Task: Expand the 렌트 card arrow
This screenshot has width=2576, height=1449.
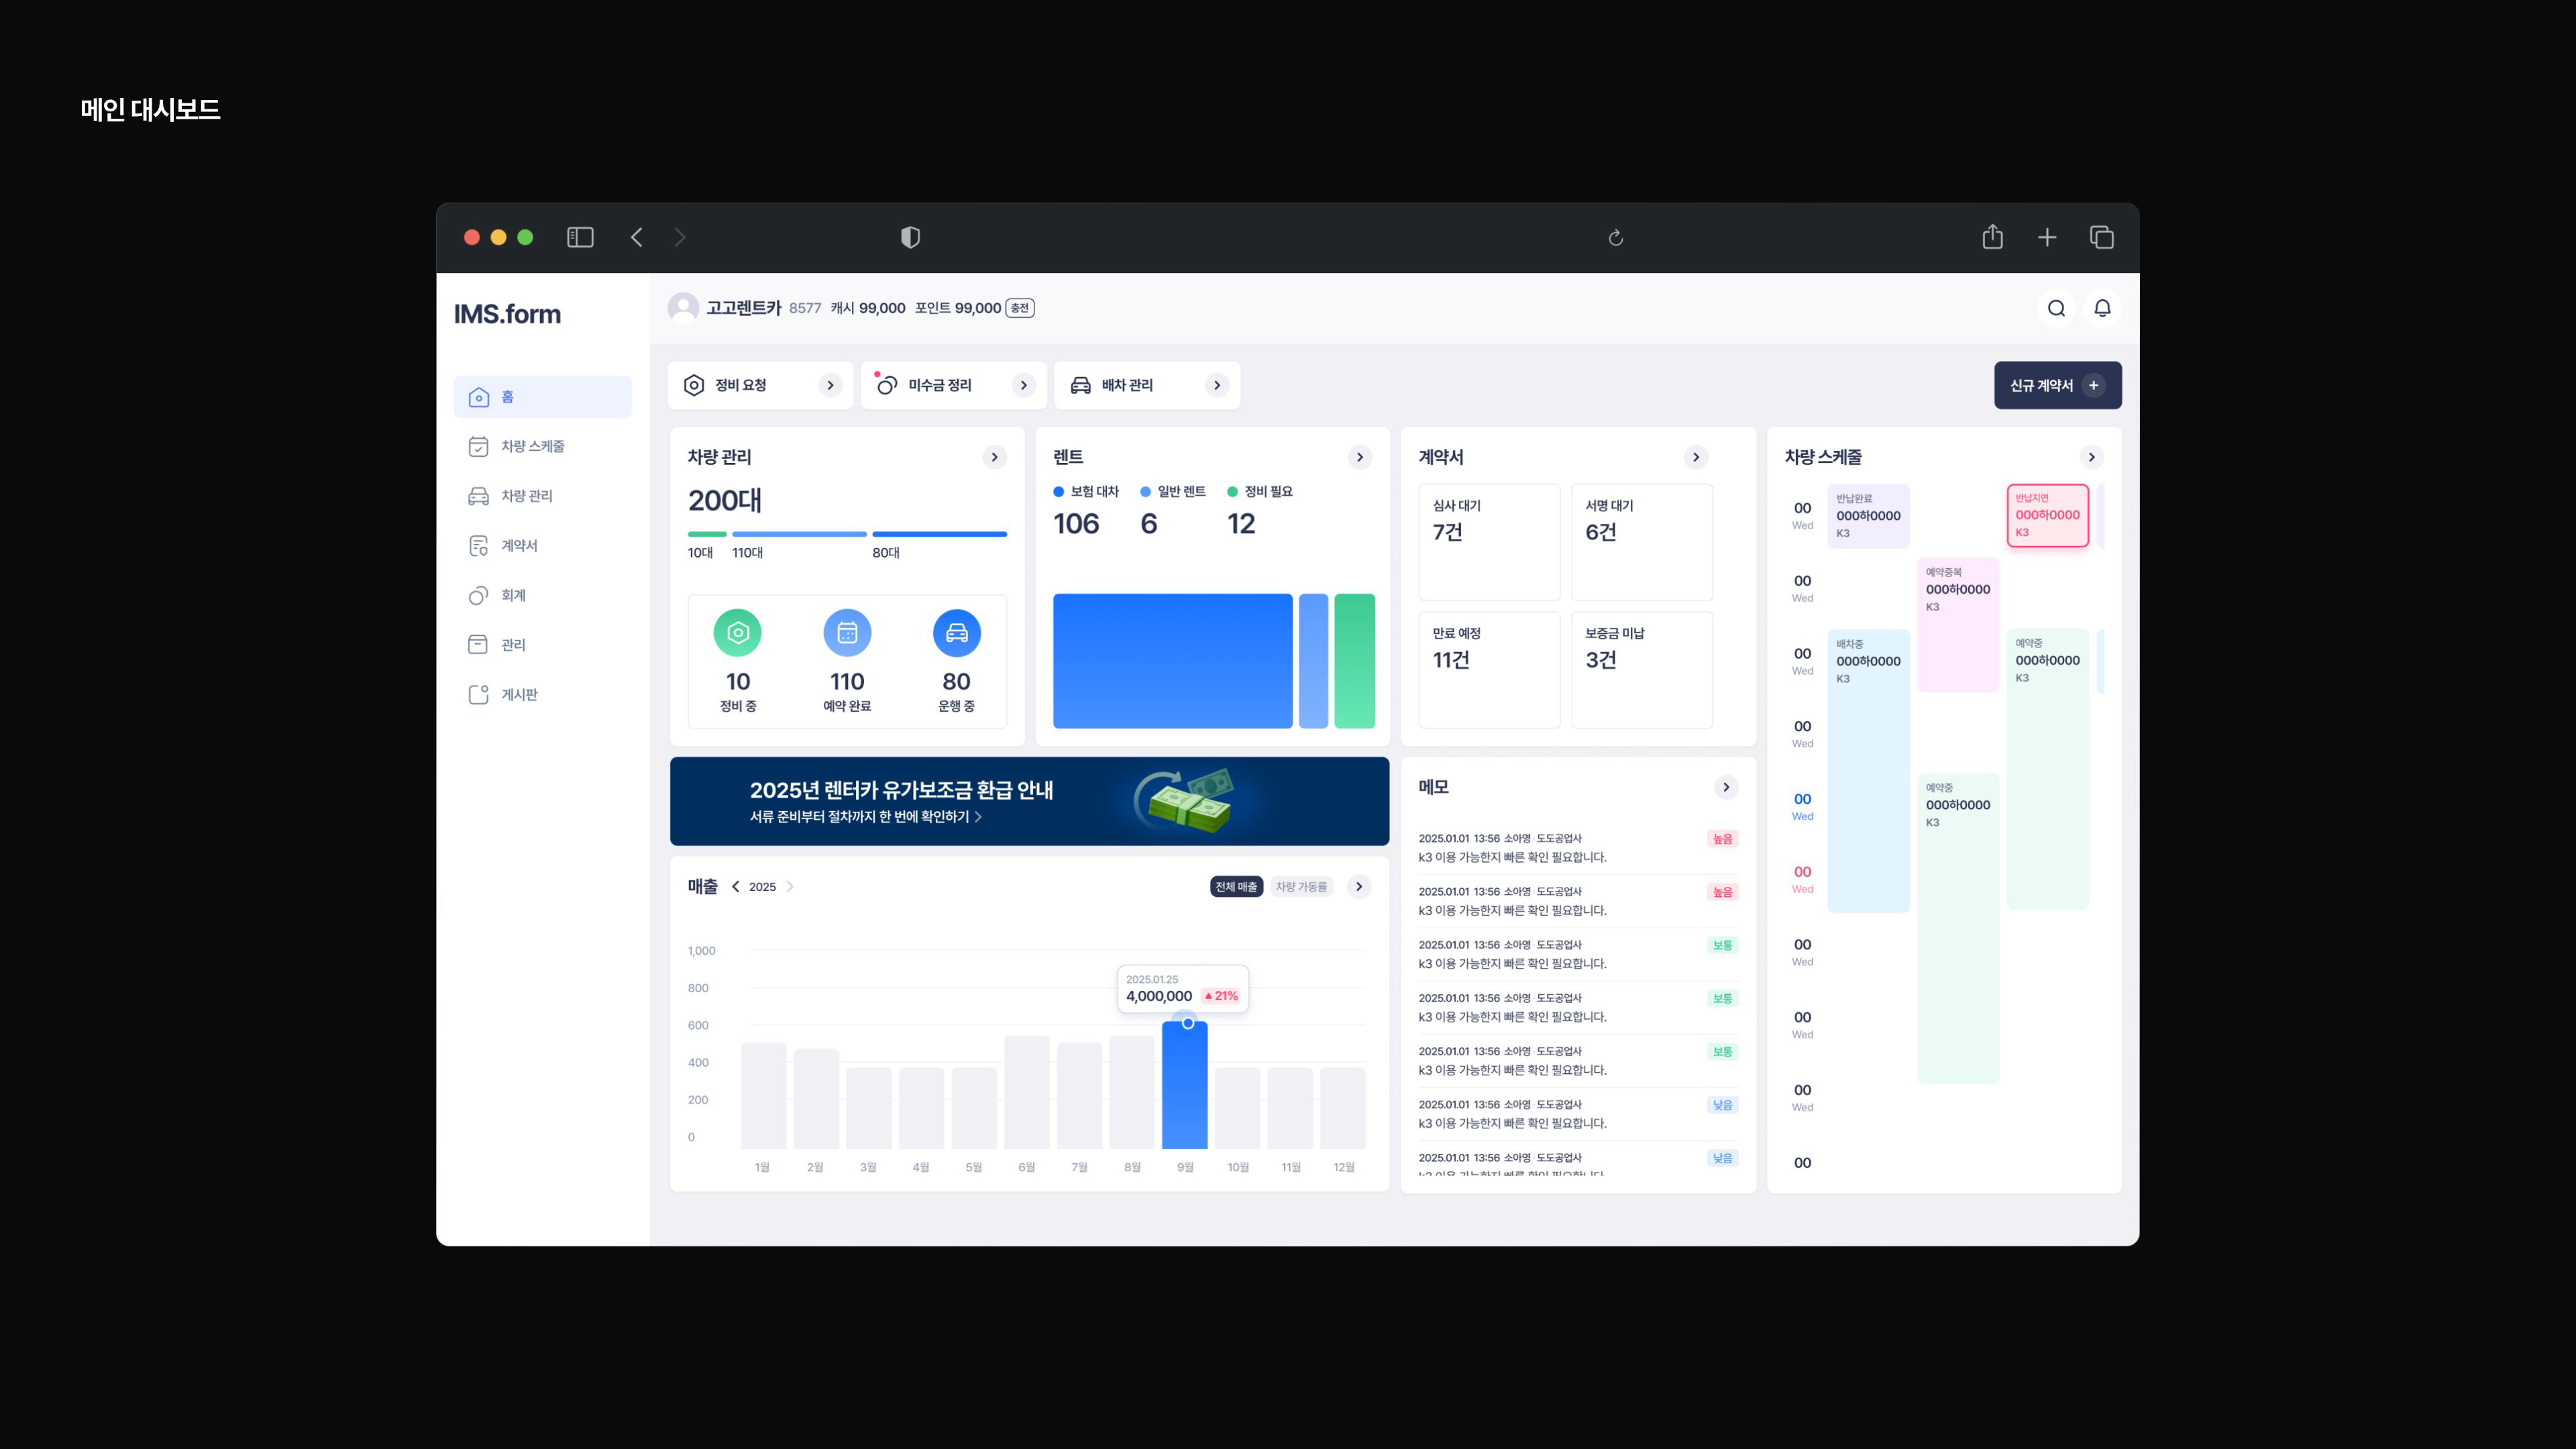Action: pyautogui.click(x=1359, y=457)
